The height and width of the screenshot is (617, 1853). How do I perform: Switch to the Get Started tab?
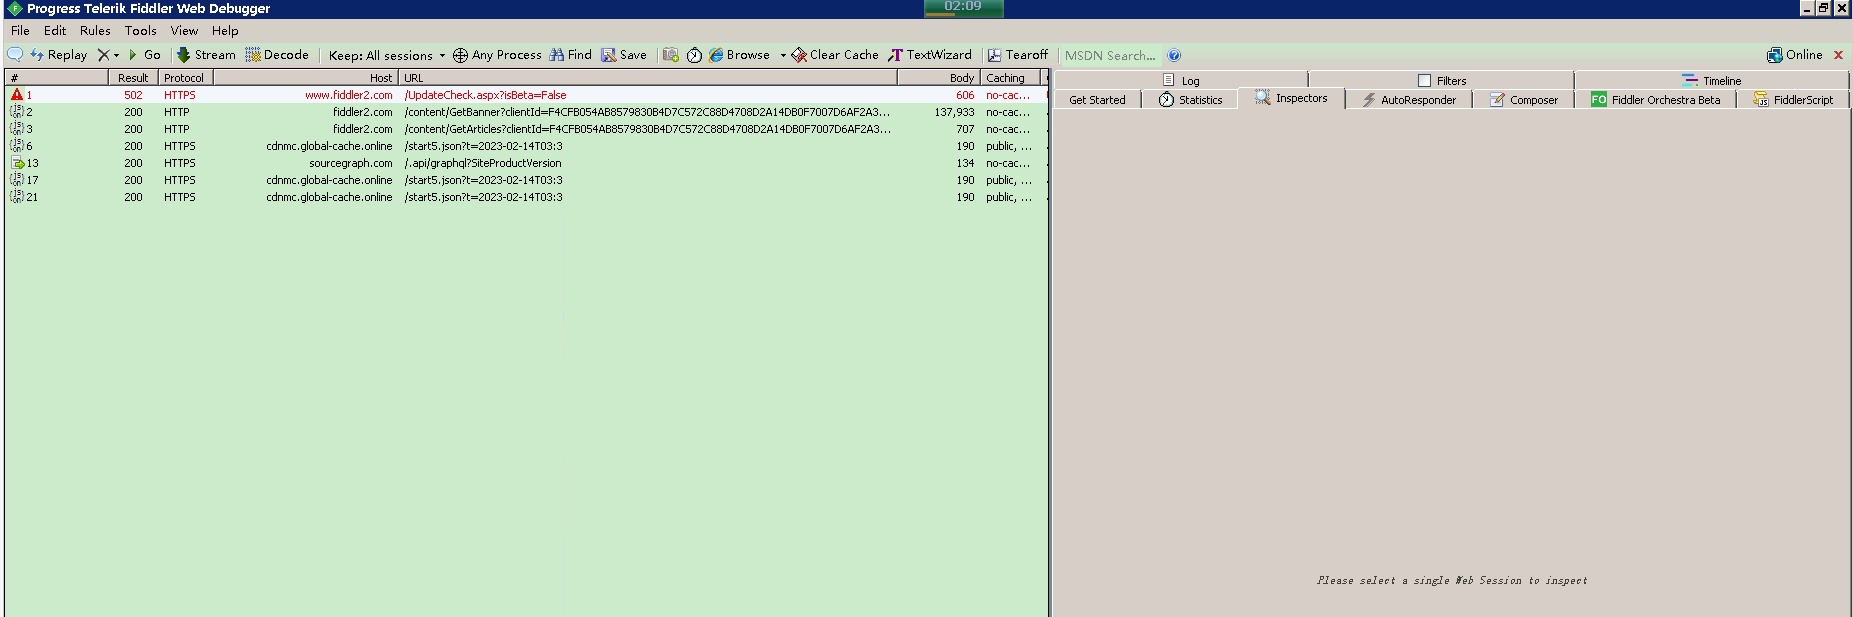(x=1097, y=100)
